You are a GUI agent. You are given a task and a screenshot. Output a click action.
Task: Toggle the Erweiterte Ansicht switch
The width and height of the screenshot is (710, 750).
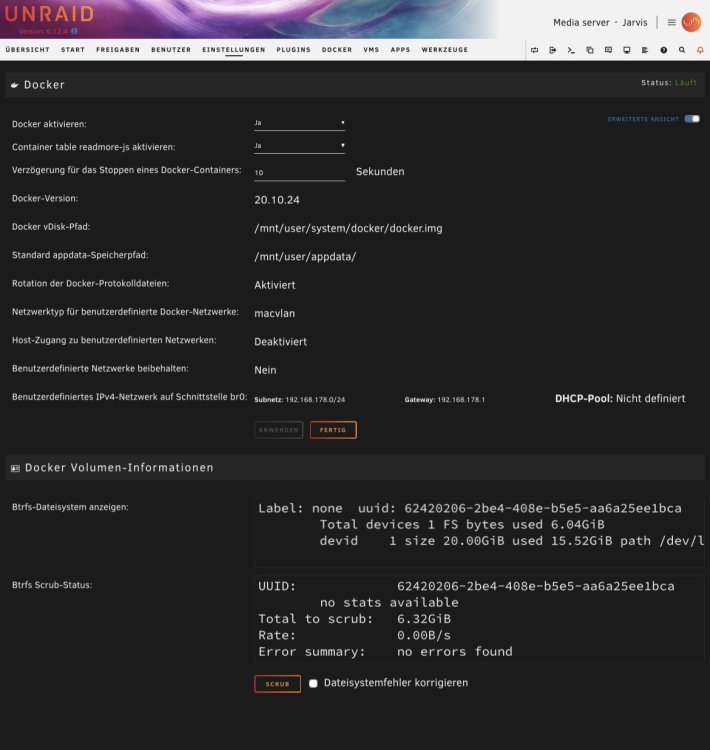click(692, 119)
